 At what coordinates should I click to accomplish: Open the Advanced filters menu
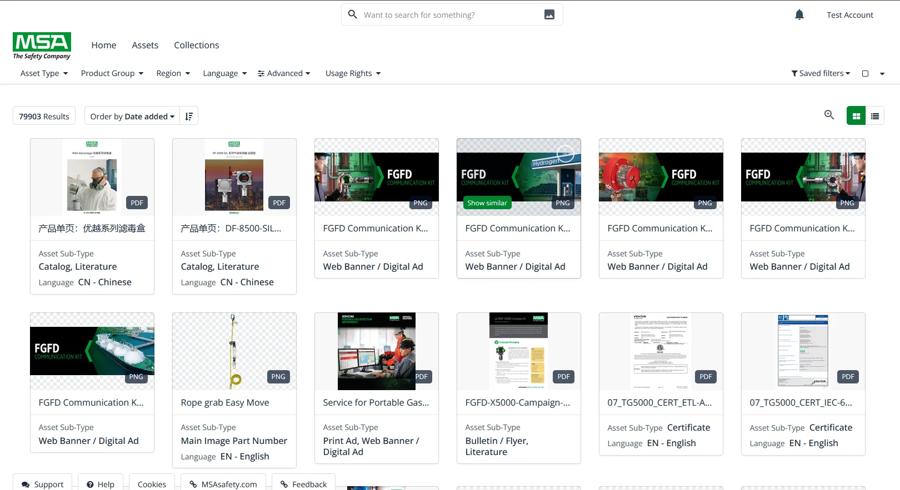[x=284, y=73]
